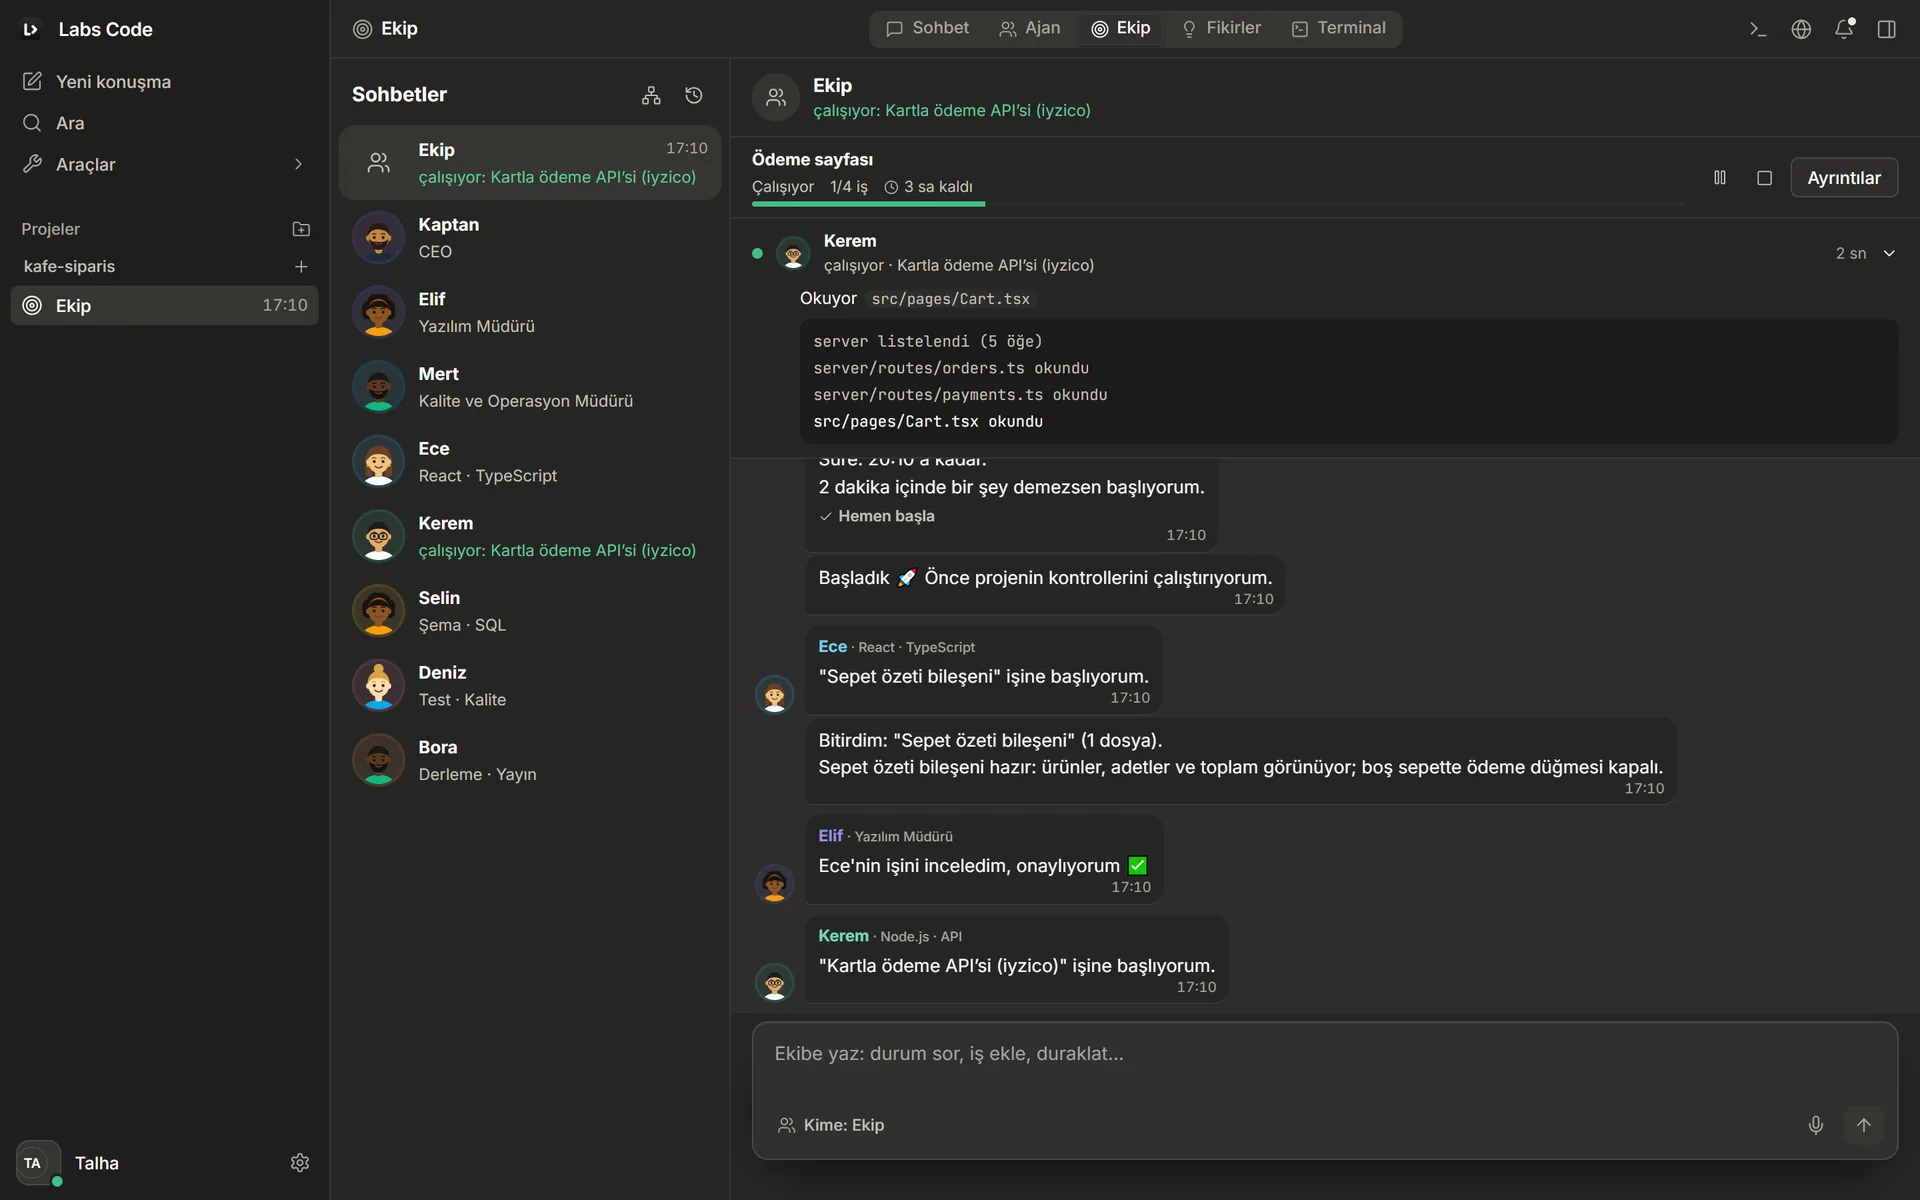The height and width of the screenshot is (1200, 1920).
Task: Toggle the right side panel icon
Action: coord(1887,29)
